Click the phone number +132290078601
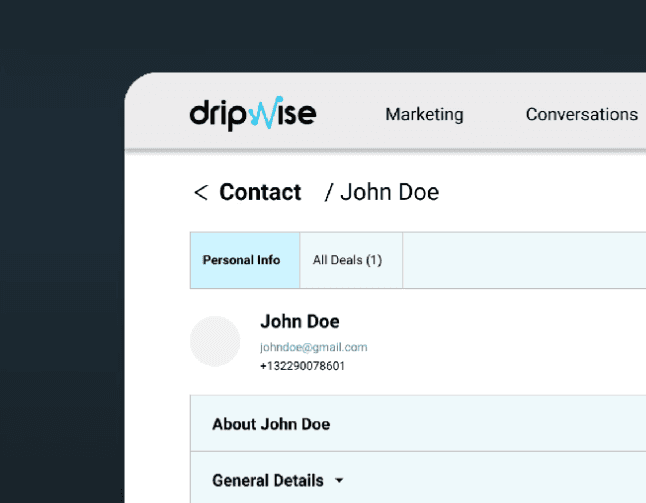 coord(302,366)
